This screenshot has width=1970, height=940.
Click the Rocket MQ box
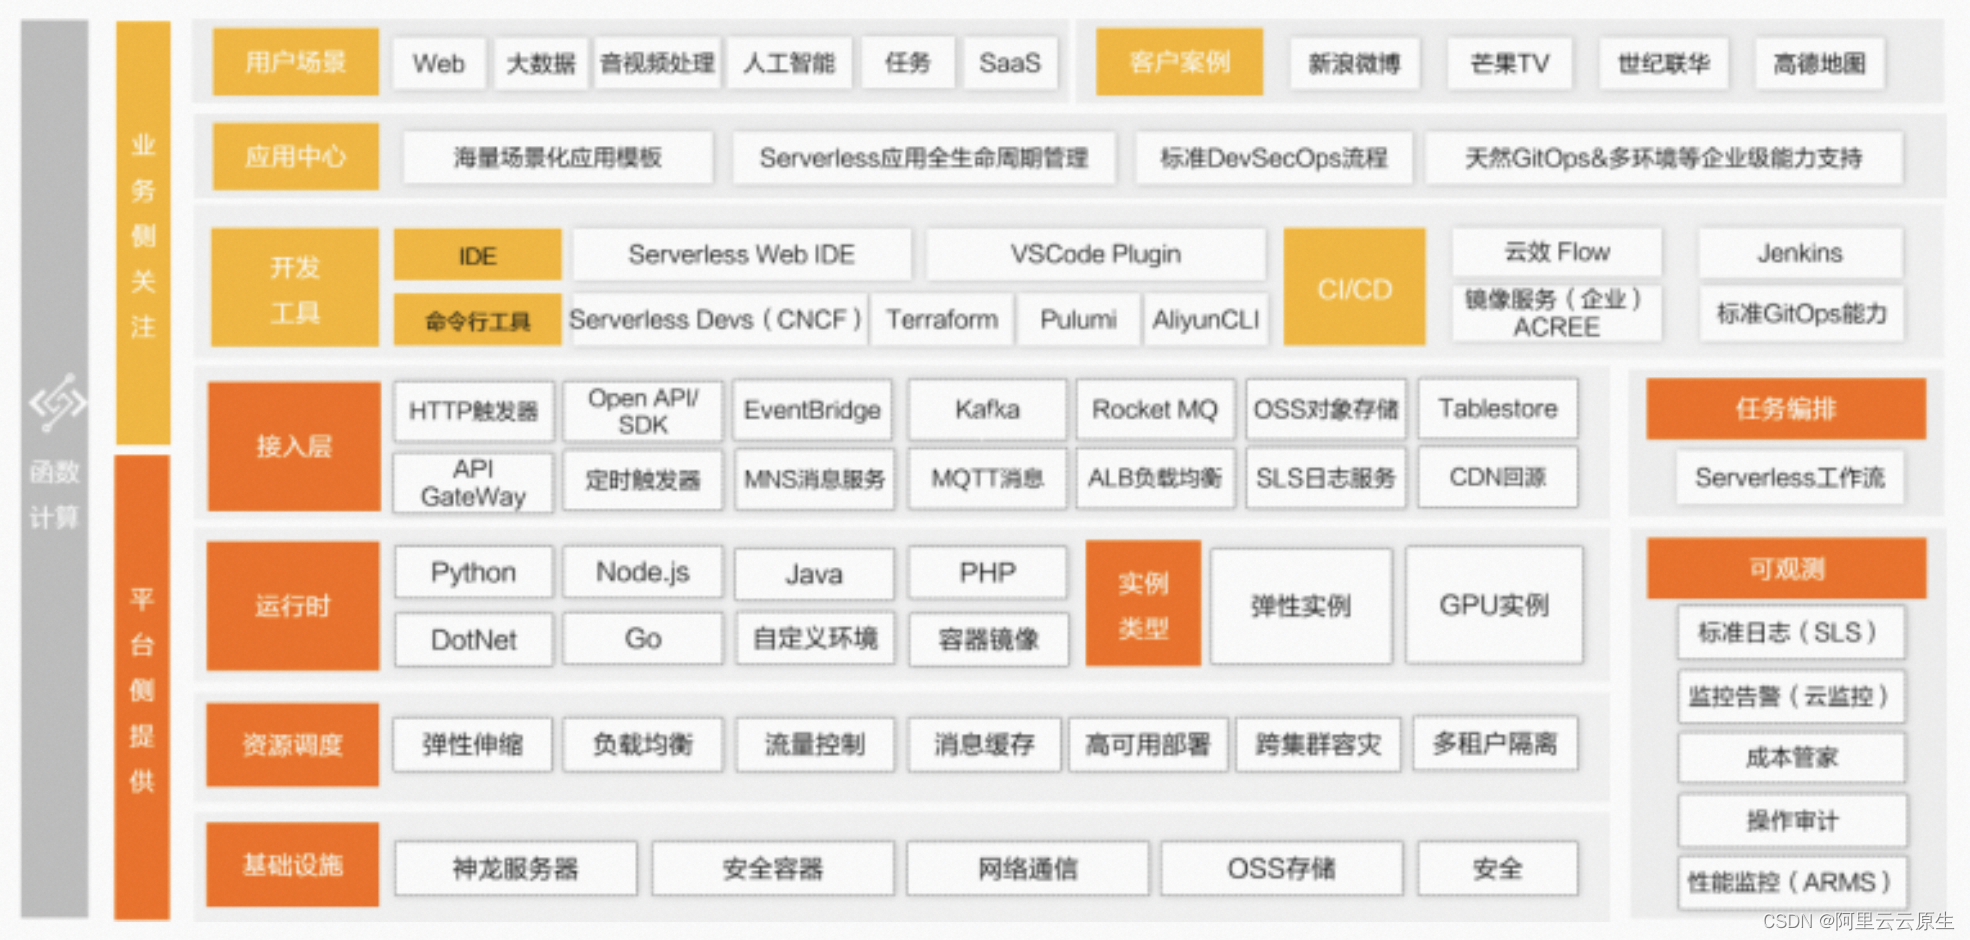(x=1155, y=409)
